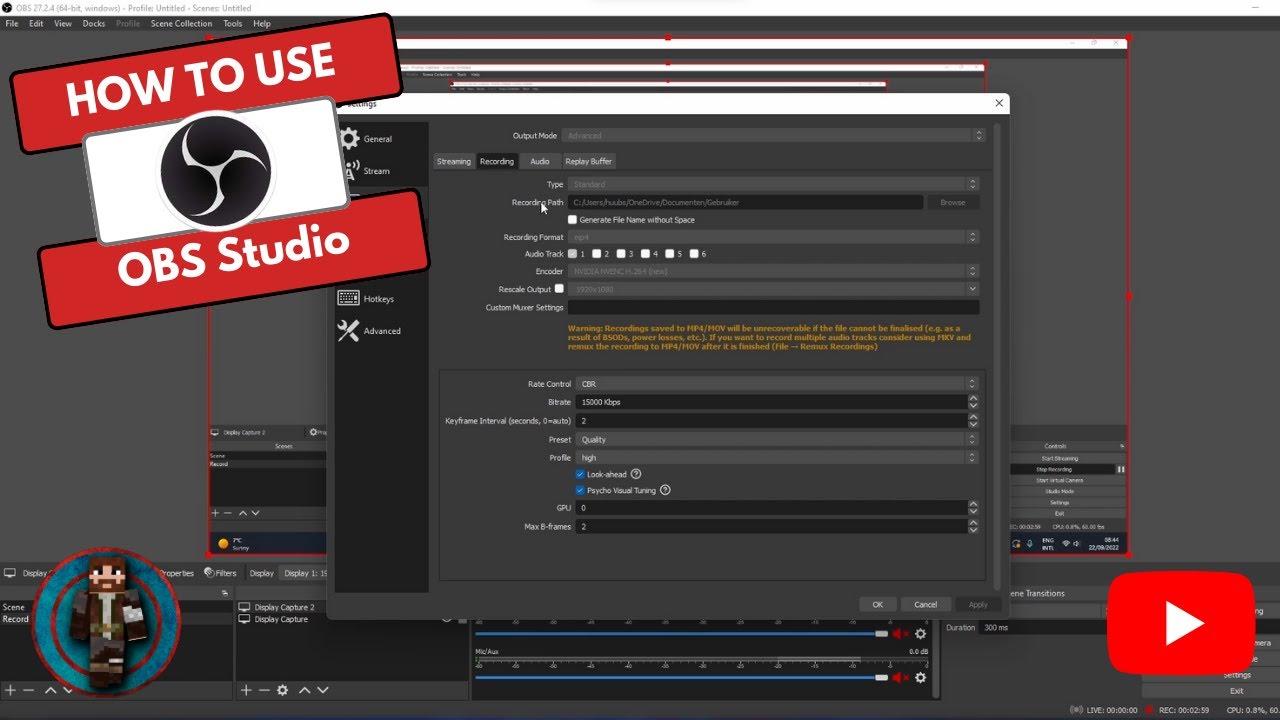The width and height of the screenshot is (1280, 720).
Task: Open the Output Mode dropdown
Action: coord(772,135)
